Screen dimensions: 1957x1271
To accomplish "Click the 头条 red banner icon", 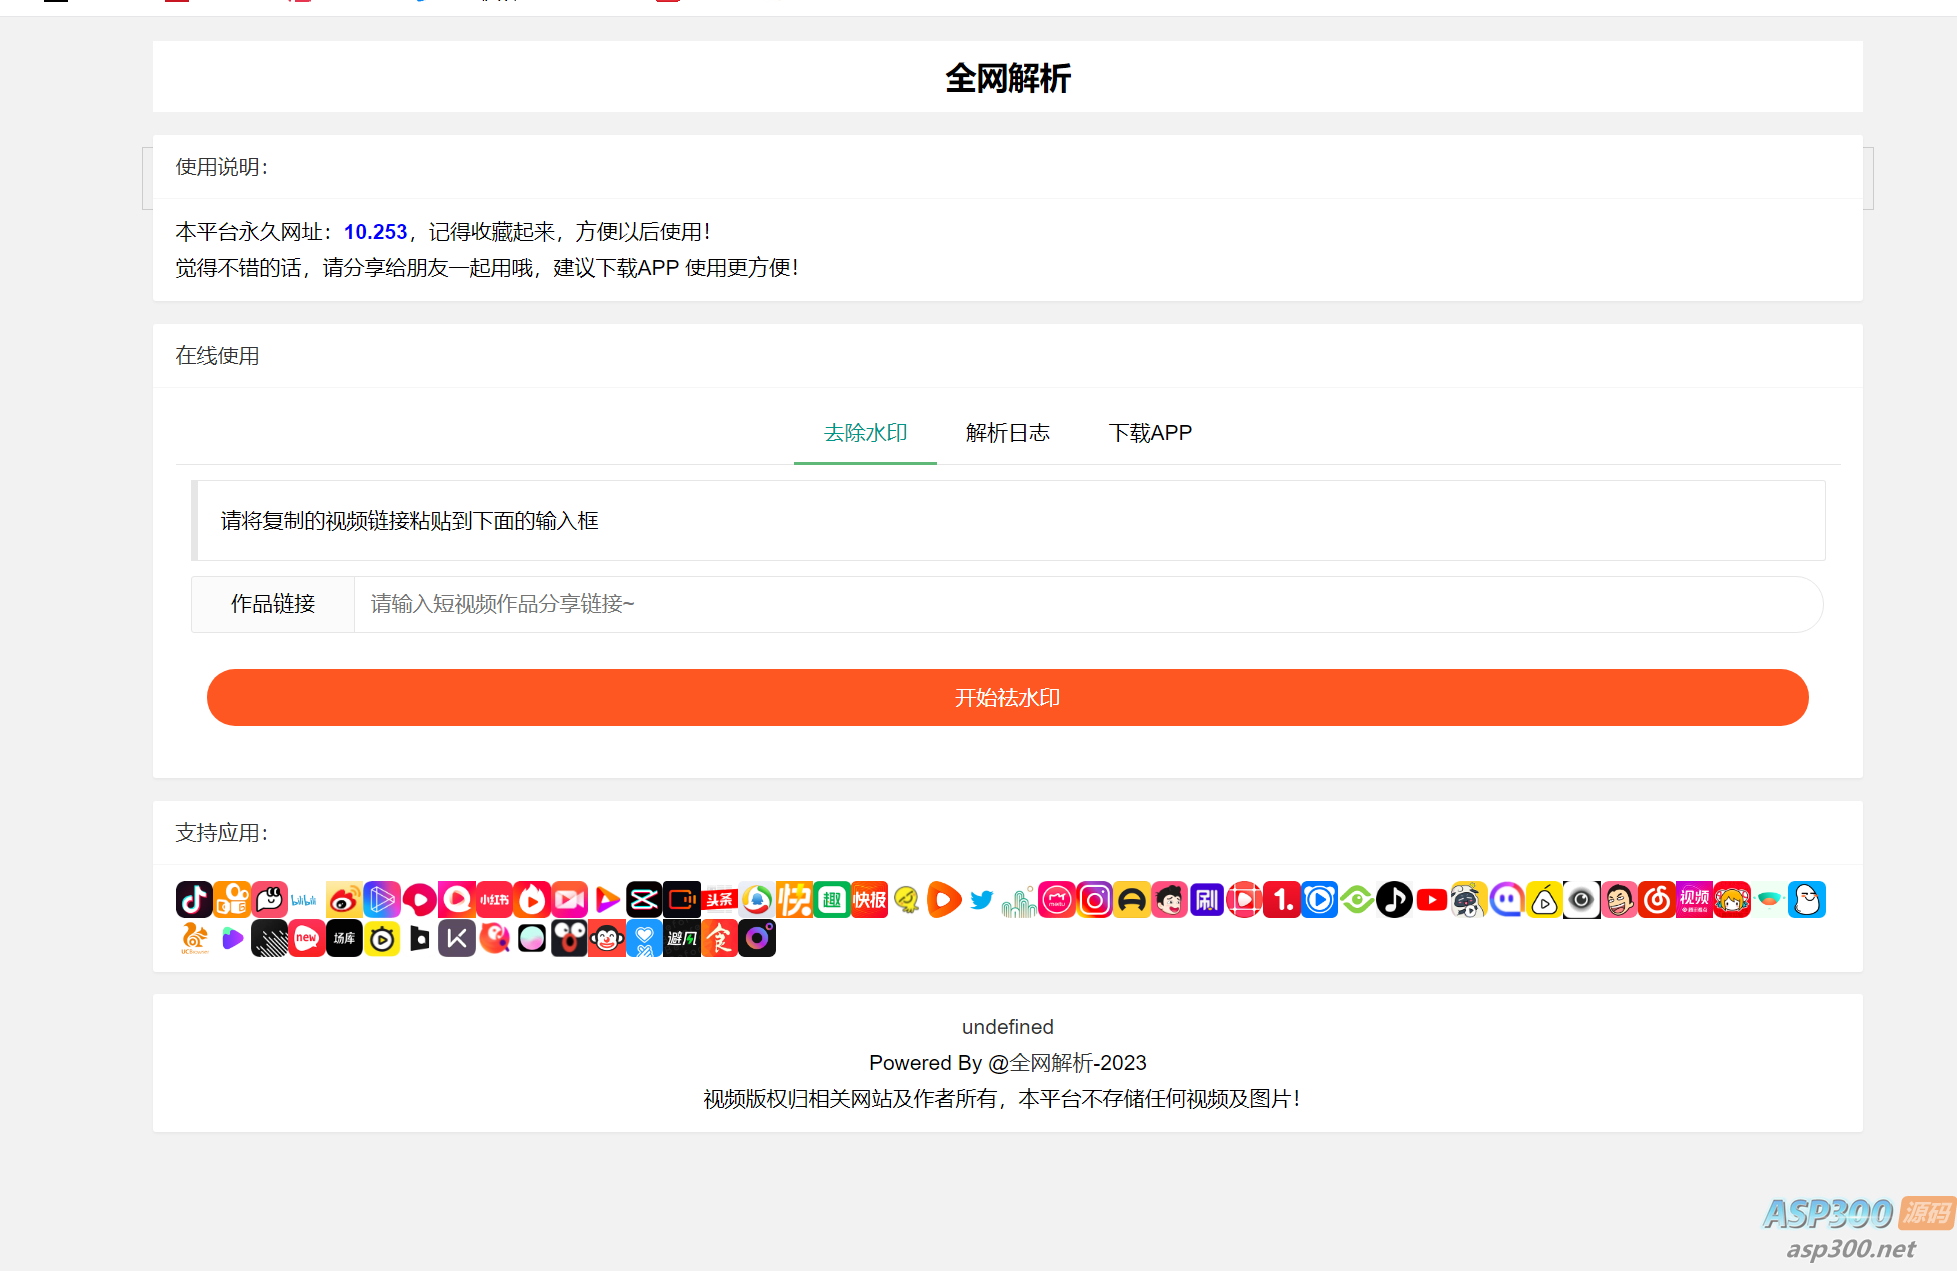I will click(719, 900).
